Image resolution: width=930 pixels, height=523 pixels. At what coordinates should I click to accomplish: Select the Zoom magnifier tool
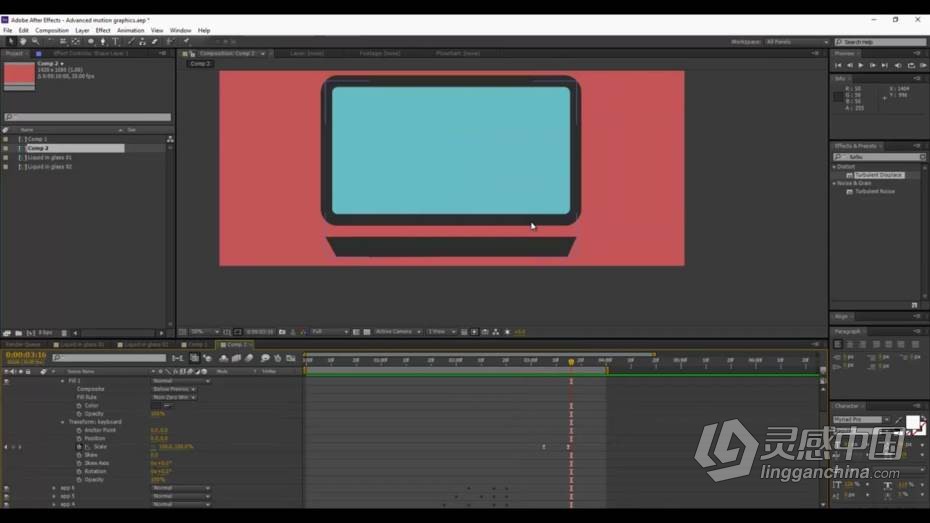point(36,42)
